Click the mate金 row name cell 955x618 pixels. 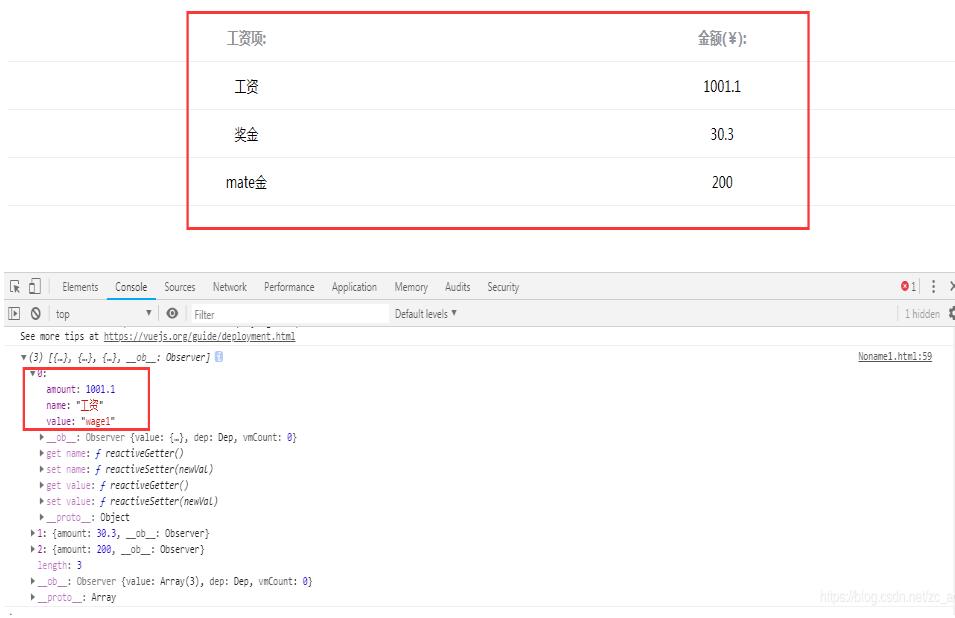(x=247, y=182)
